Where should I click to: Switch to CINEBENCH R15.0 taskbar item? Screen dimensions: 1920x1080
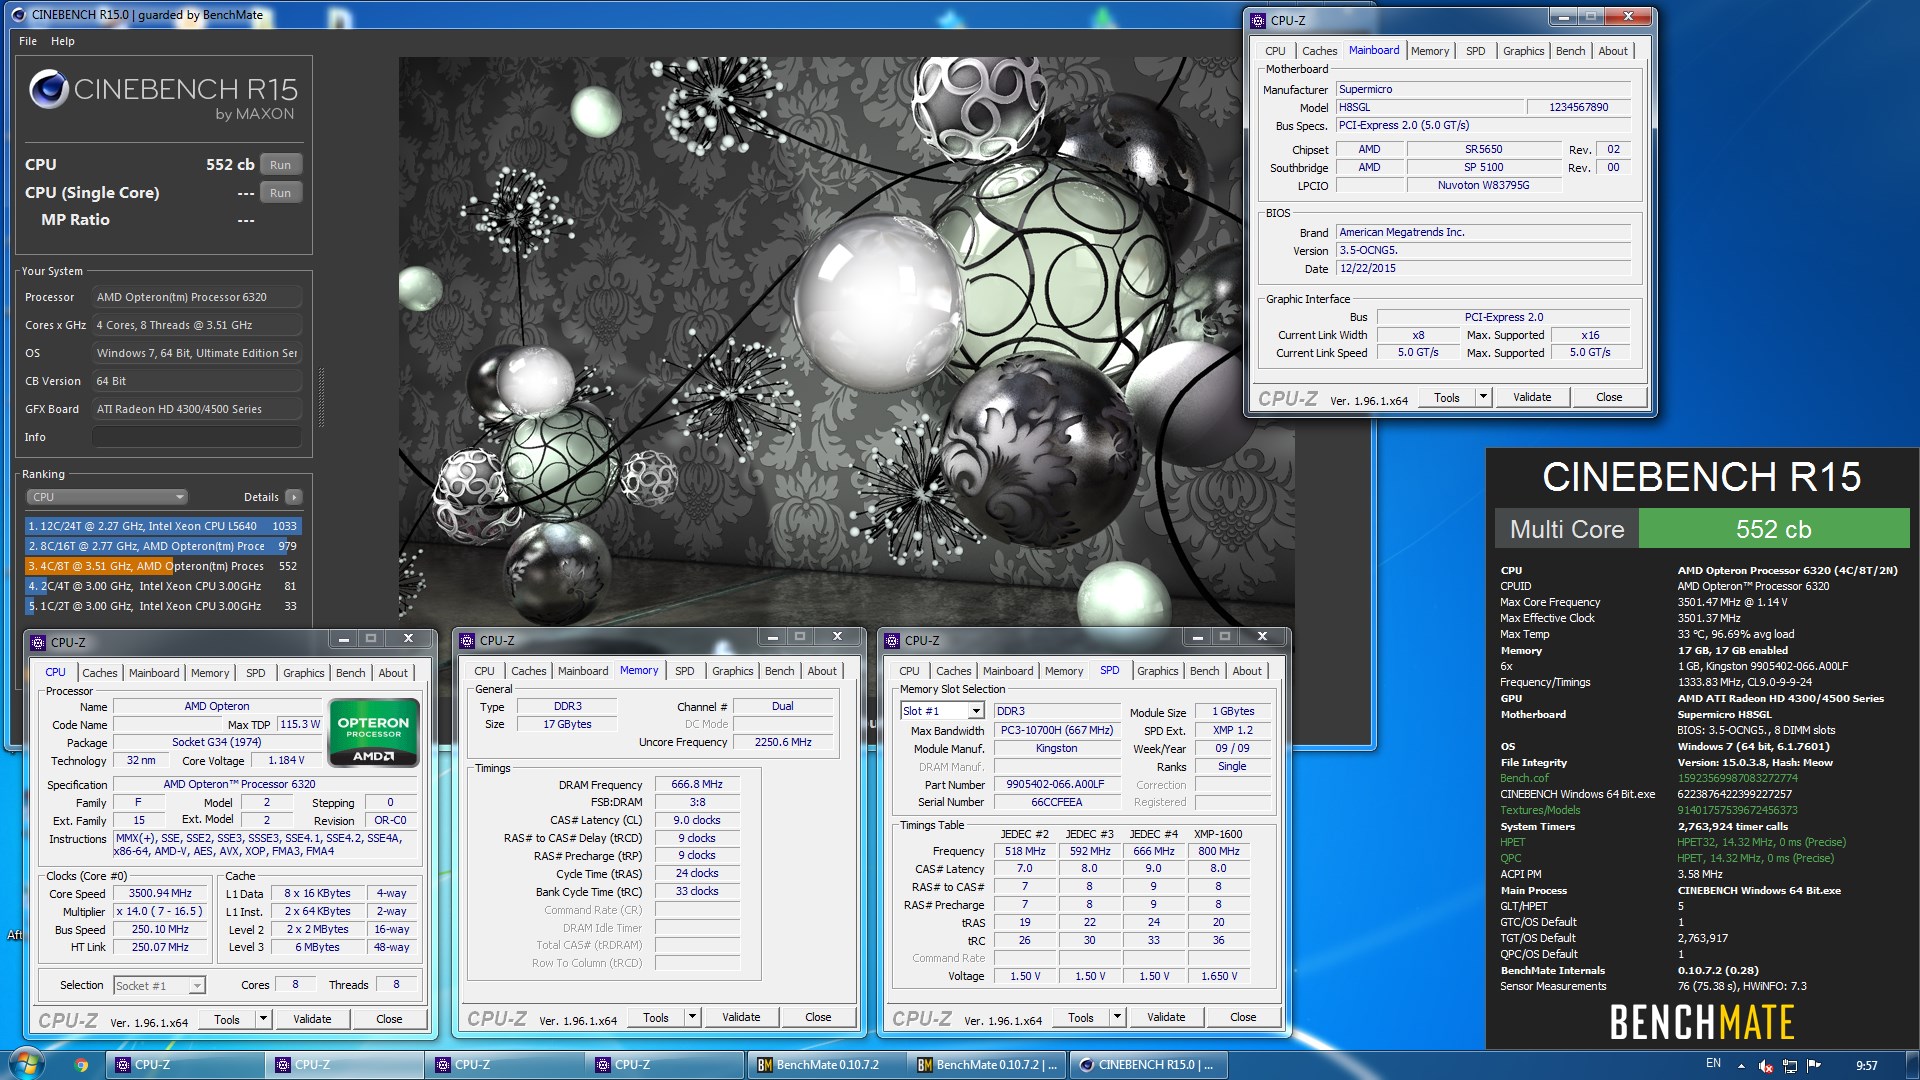point(1148,1065)
